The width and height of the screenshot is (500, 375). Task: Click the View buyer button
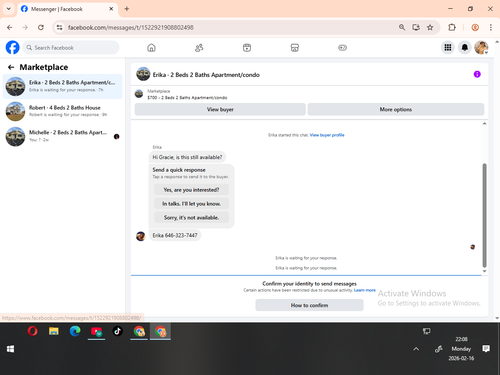pos(220,109)
